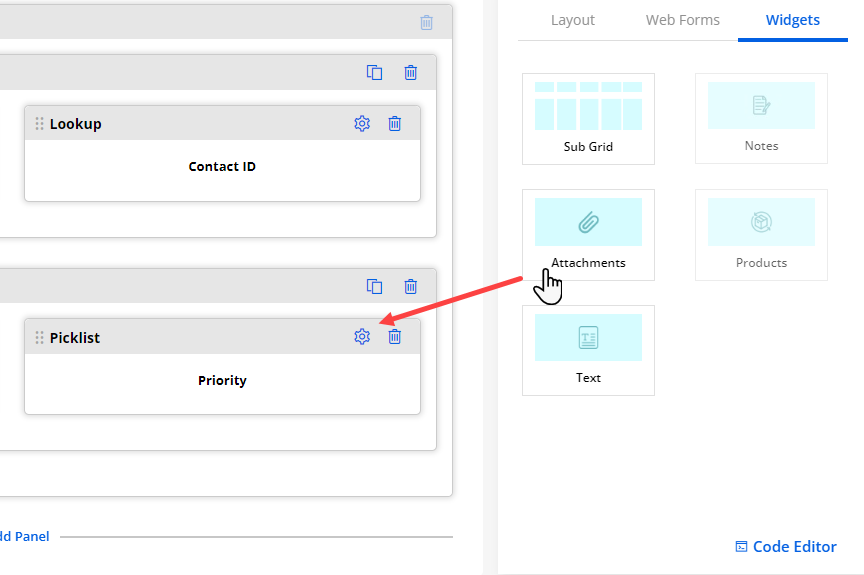Viewport: 864px width, 575px height.
Task: Open settings for the Lookup field
Action: (x=362, y=124)
